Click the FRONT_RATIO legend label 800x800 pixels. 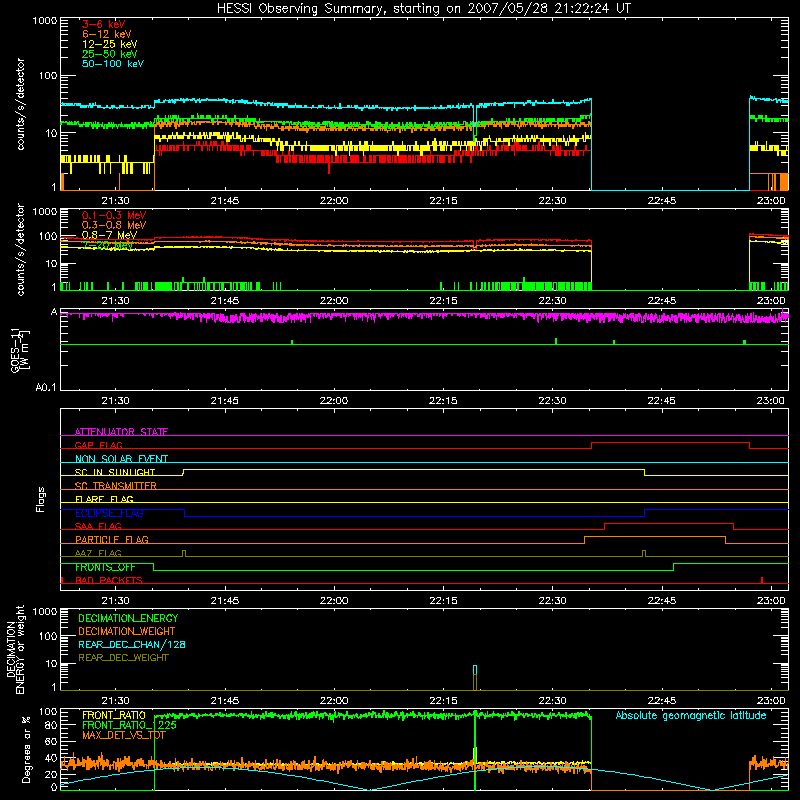(114, 715)
